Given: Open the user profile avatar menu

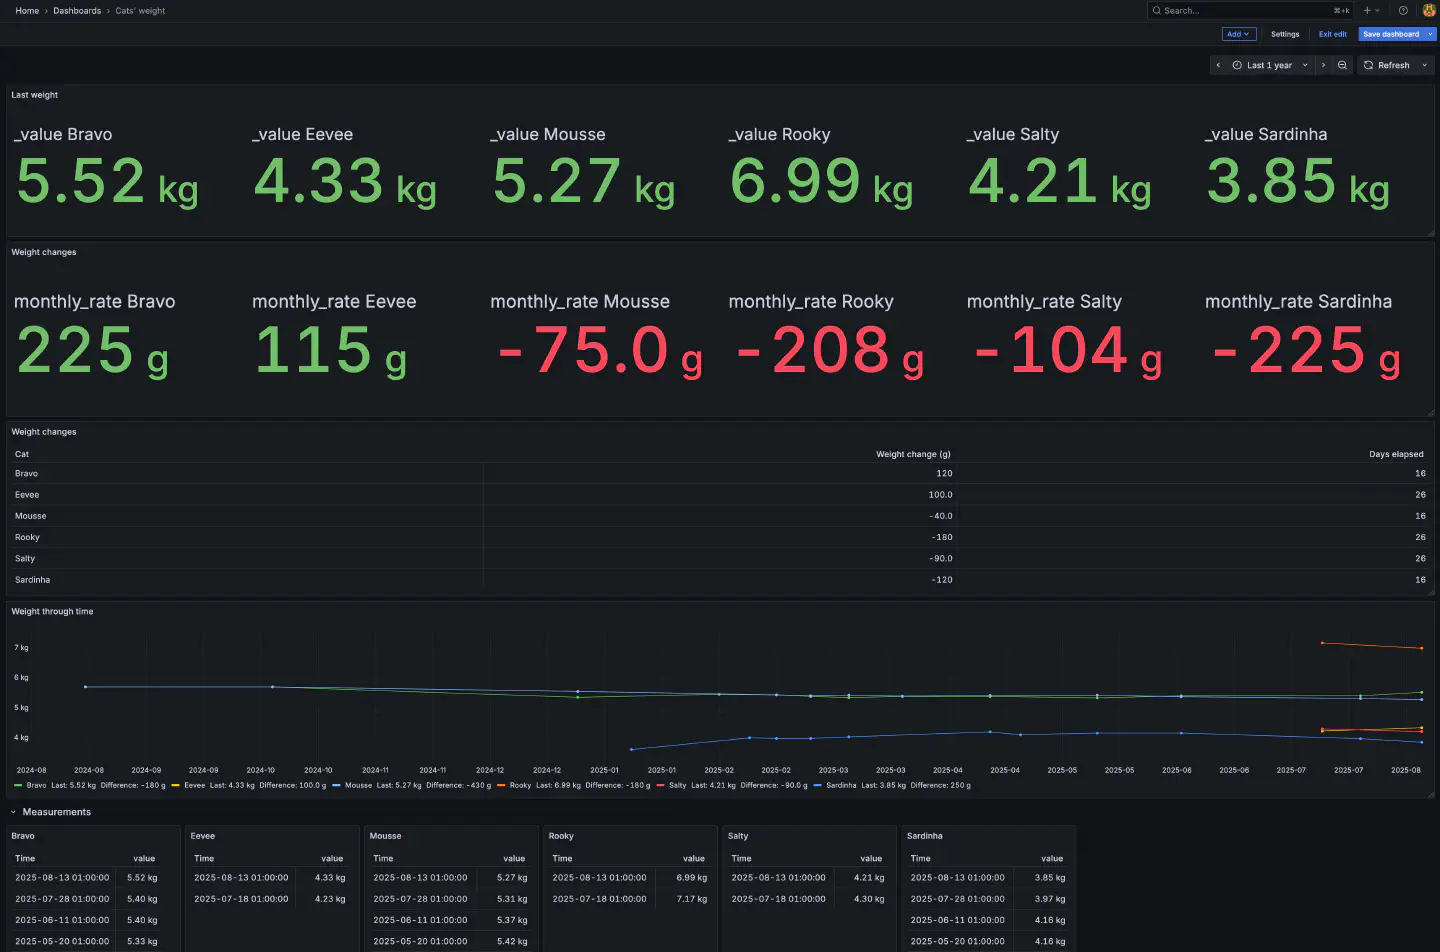Looking at the screenshot, I should click(x=1429, y=11).
